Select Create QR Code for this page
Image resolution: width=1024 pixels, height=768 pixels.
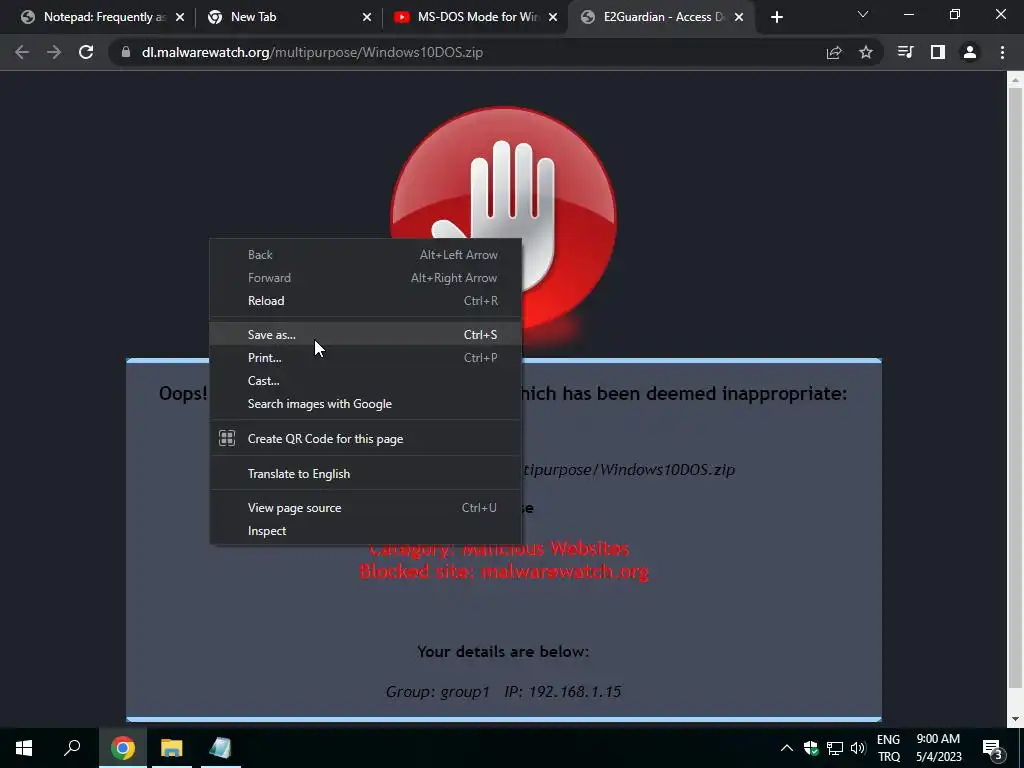coord(365,439)
